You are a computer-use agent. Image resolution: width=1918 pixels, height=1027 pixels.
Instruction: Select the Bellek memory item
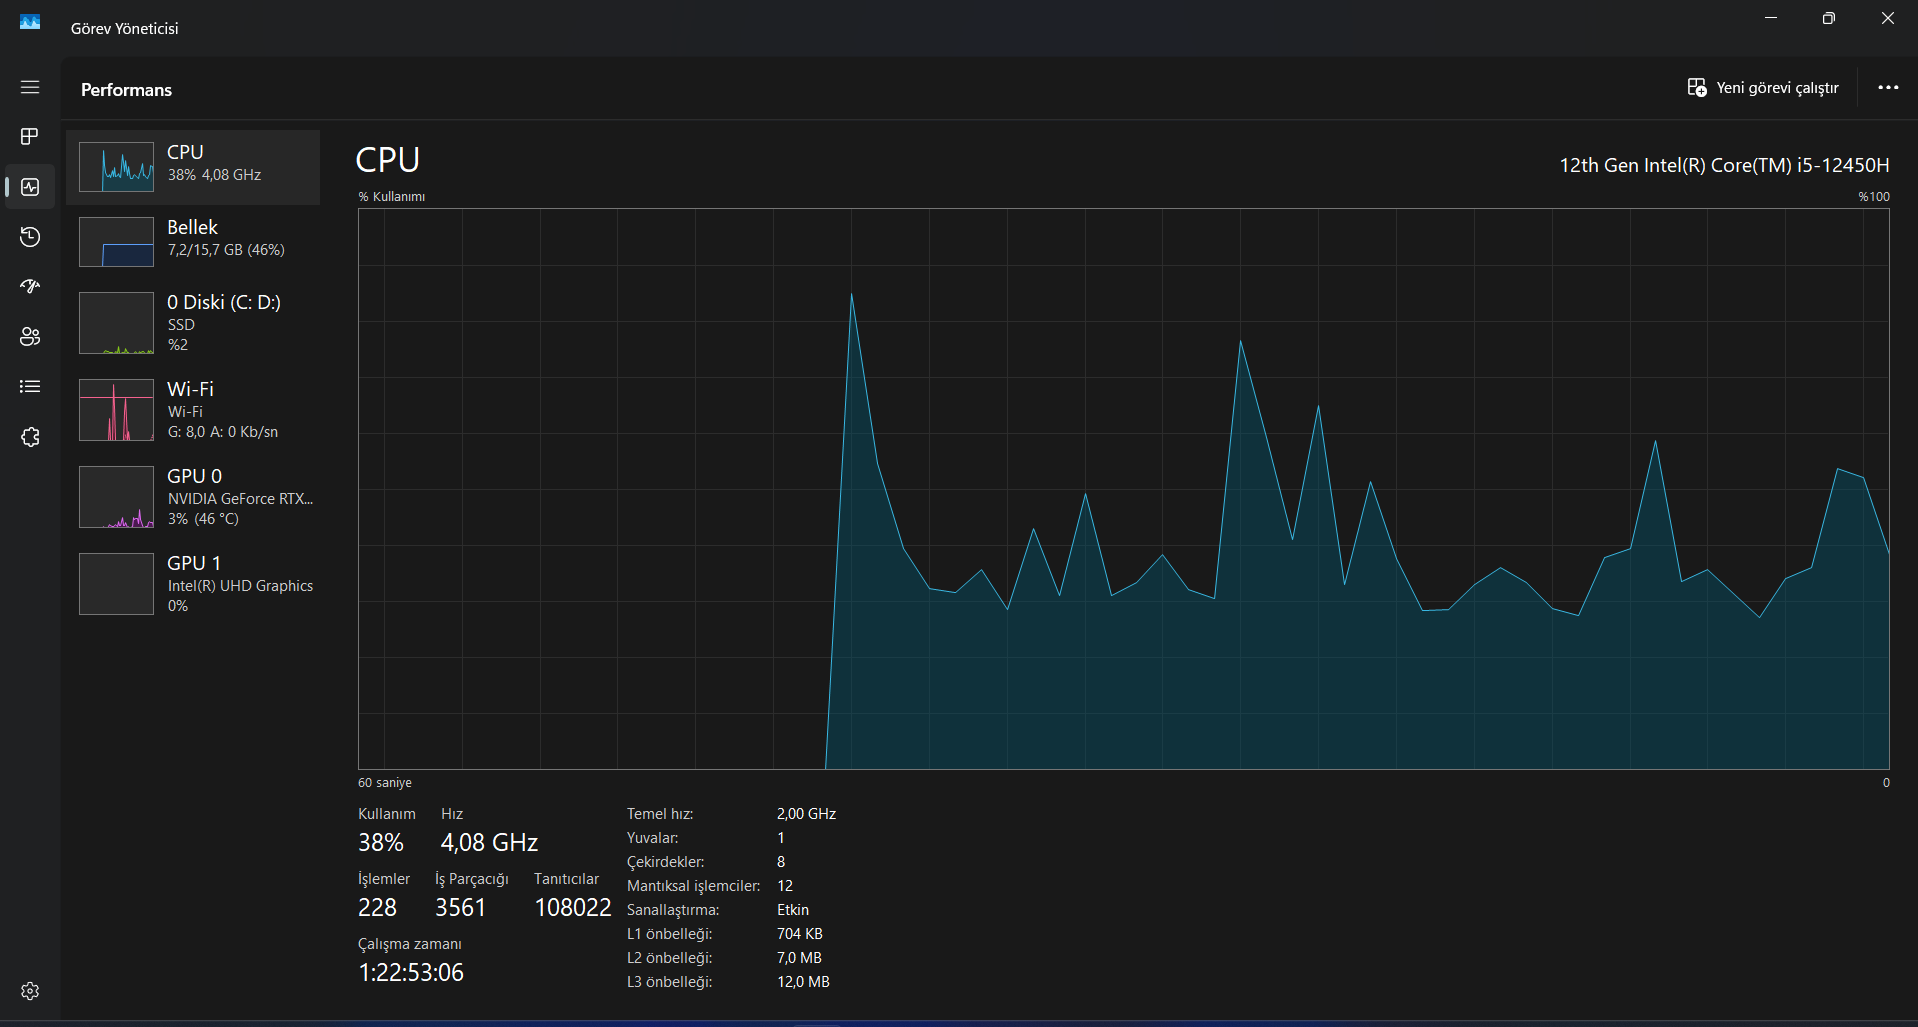pos(193,241)
